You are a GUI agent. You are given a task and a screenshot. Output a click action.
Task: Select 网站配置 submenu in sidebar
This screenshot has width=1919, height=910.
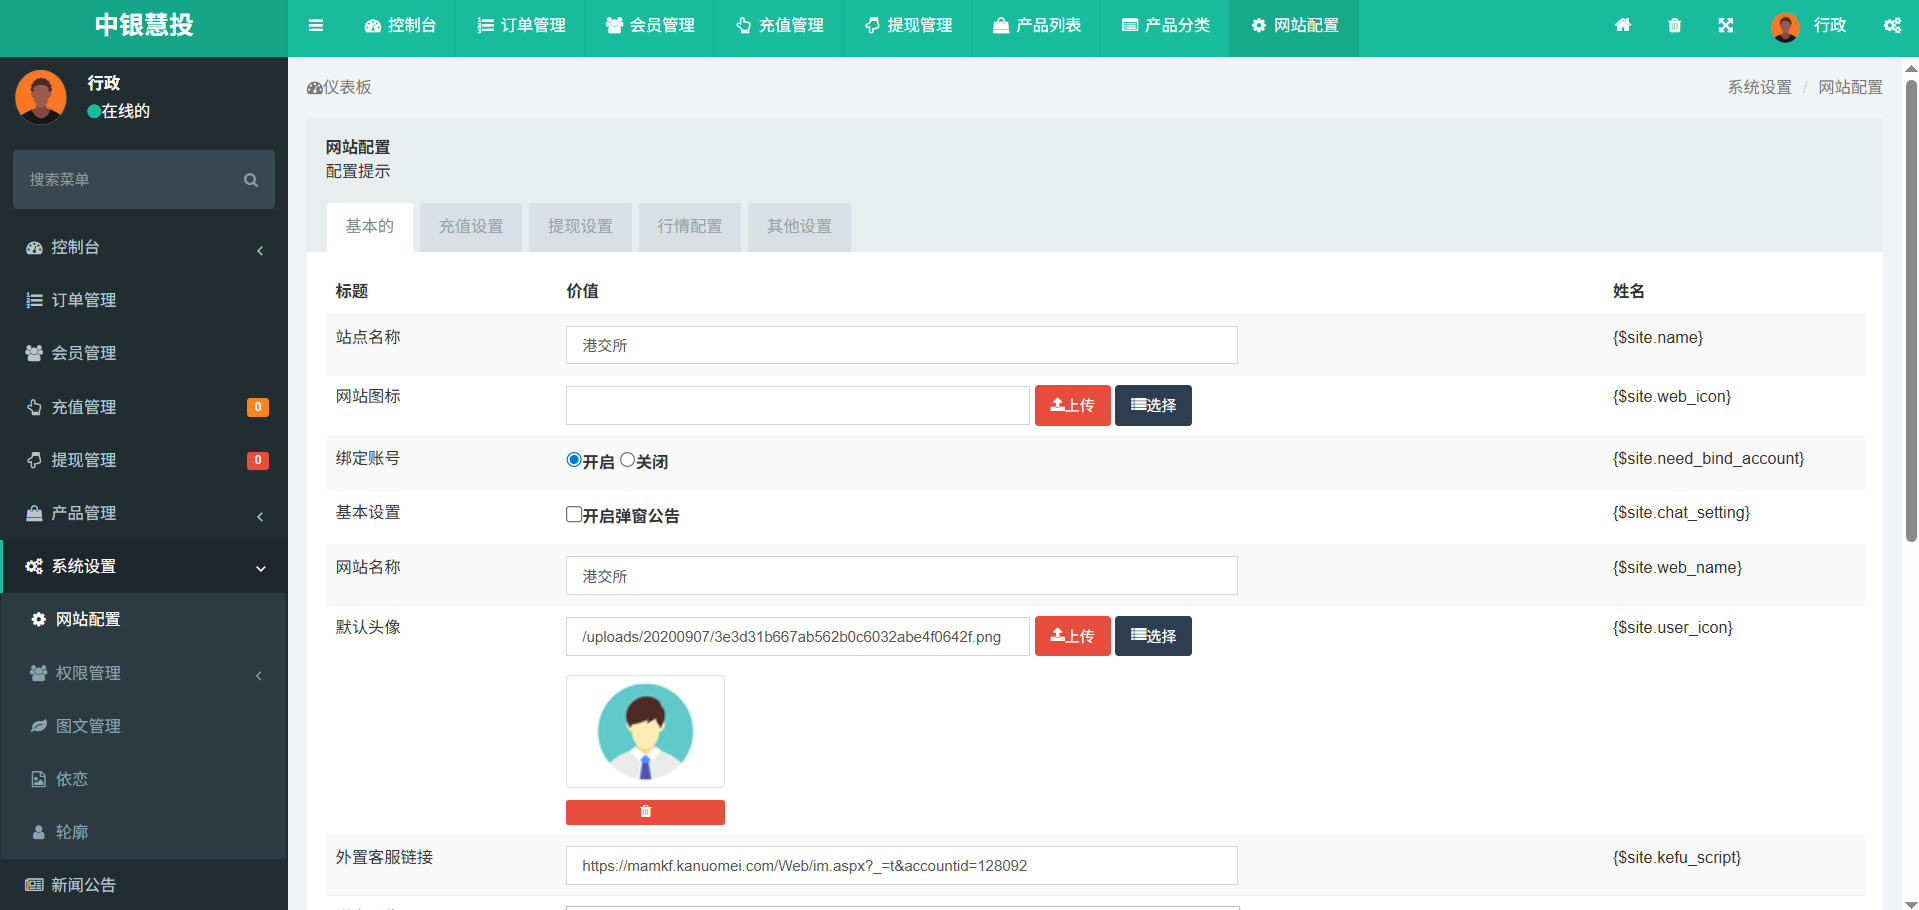144,619
